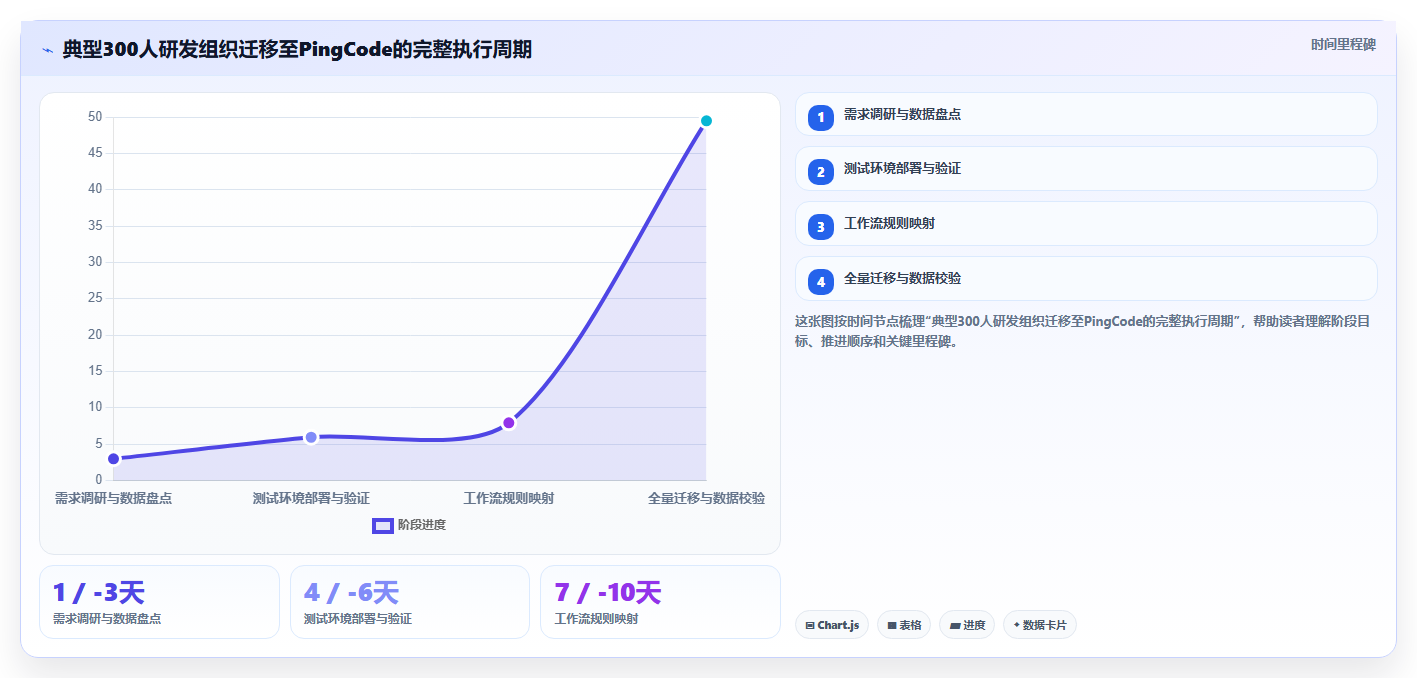The height and width of the screenshot is (678, 1417).
Task: Click the 表格 tag
Action: [904, 625]
